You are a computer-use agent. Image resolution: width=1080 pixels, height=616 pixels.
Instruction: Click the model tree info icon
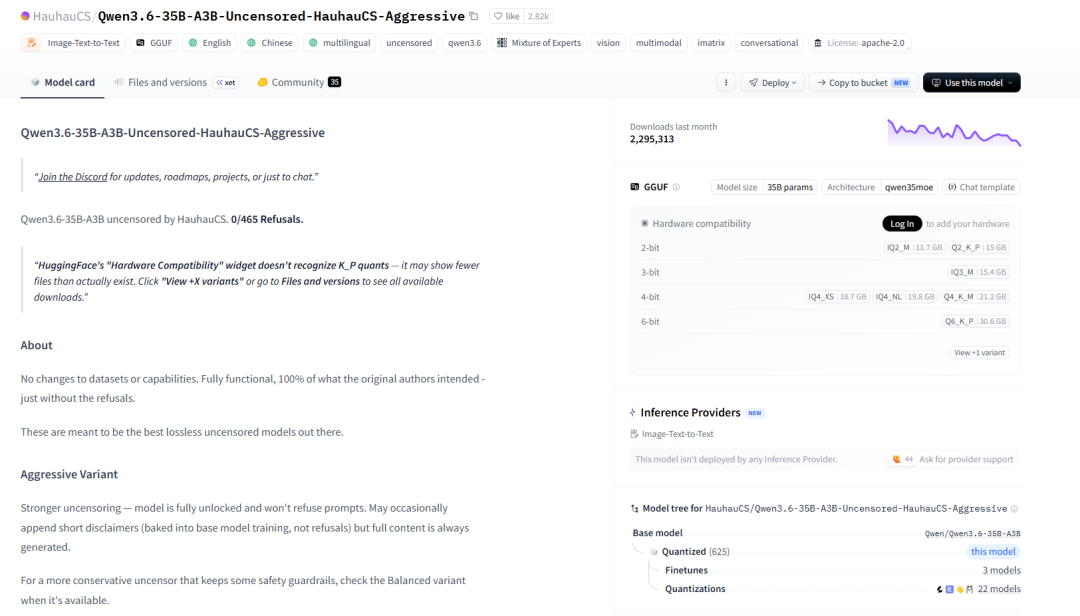tap(1014, 509)
